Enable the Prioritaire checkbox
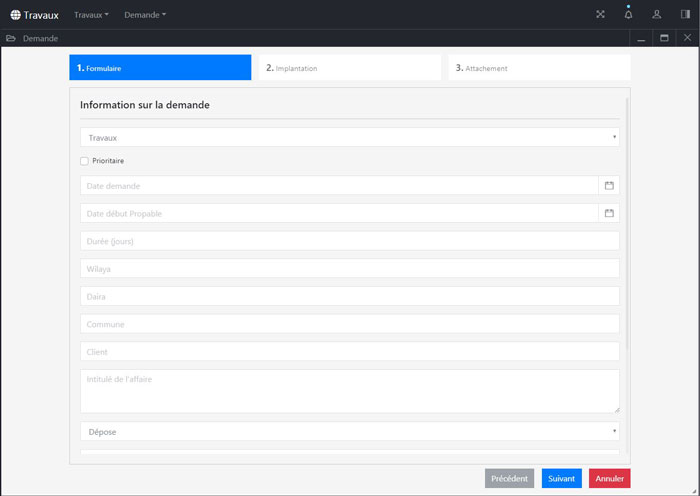 [x=85, y=161]
